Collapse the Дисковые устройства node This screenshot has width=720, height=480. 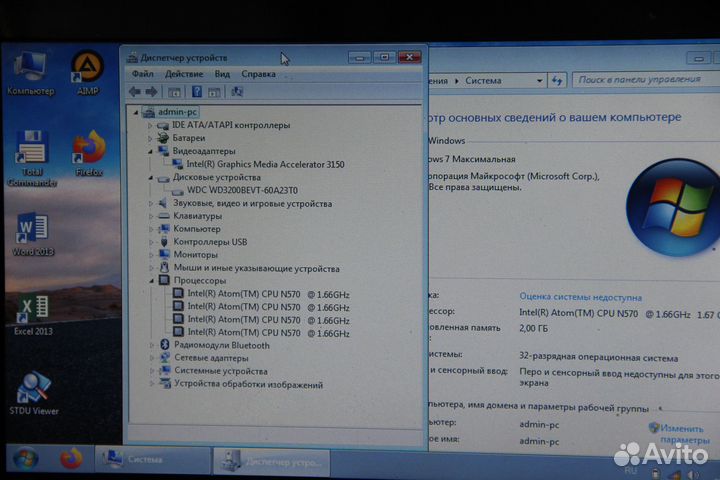click(150, 177)
